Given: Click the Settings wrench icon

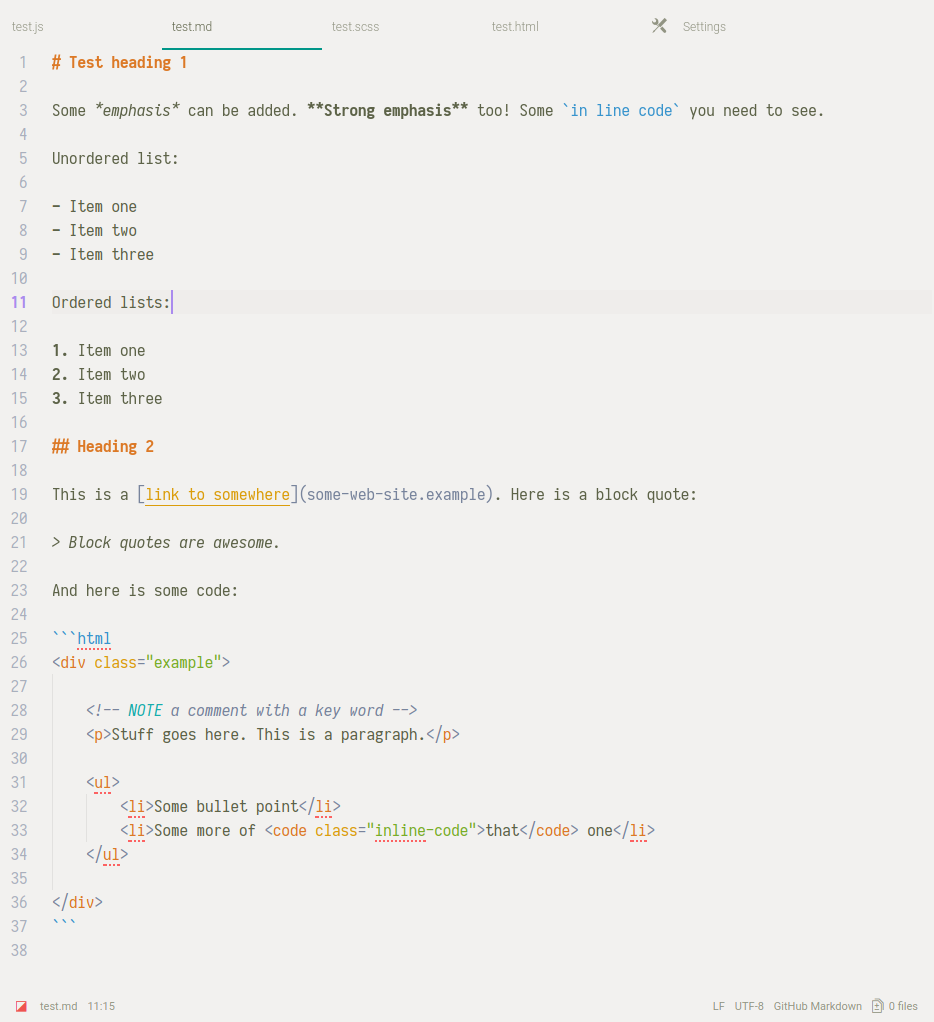Looking at the screenshot, I should [x=659, y=26].
